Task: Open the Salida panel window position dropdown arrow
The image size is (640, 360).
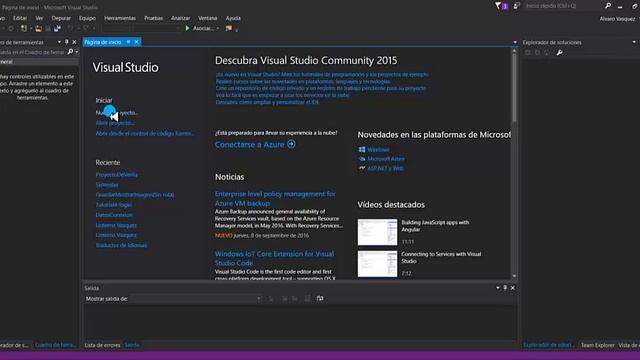Action: click(x=498, y=288)
